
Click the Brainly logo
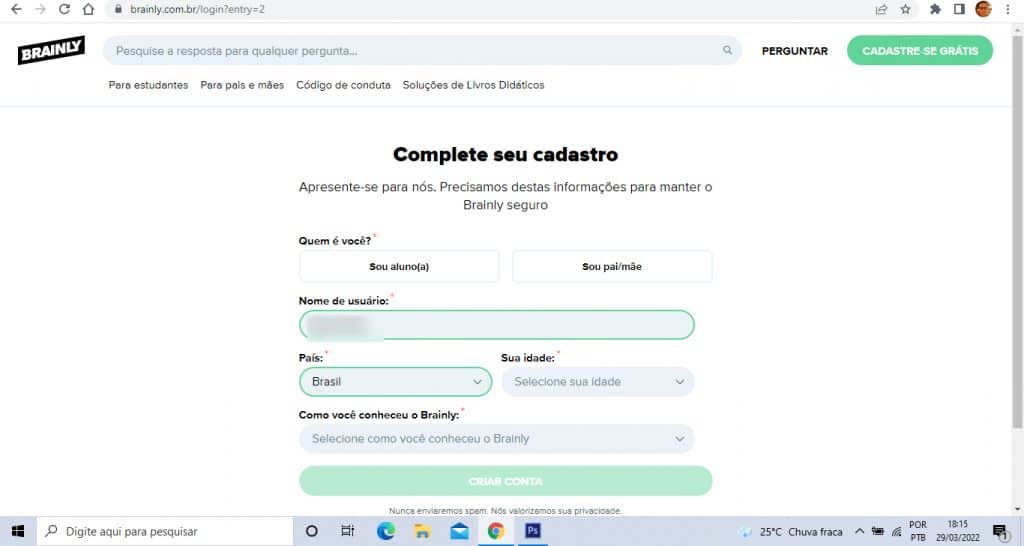tap(51, 50)
